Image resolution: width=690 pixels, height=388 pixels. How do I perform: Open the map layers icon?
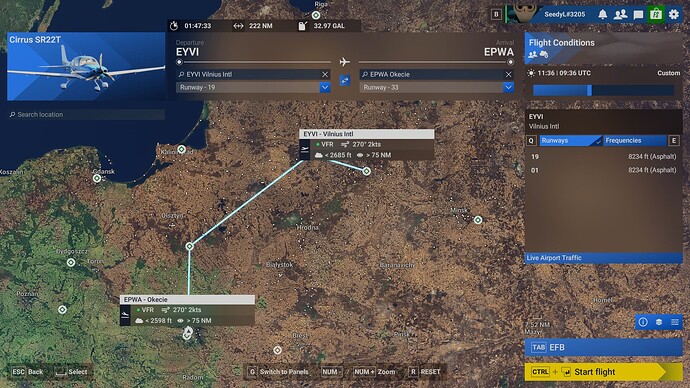[659, 322]
